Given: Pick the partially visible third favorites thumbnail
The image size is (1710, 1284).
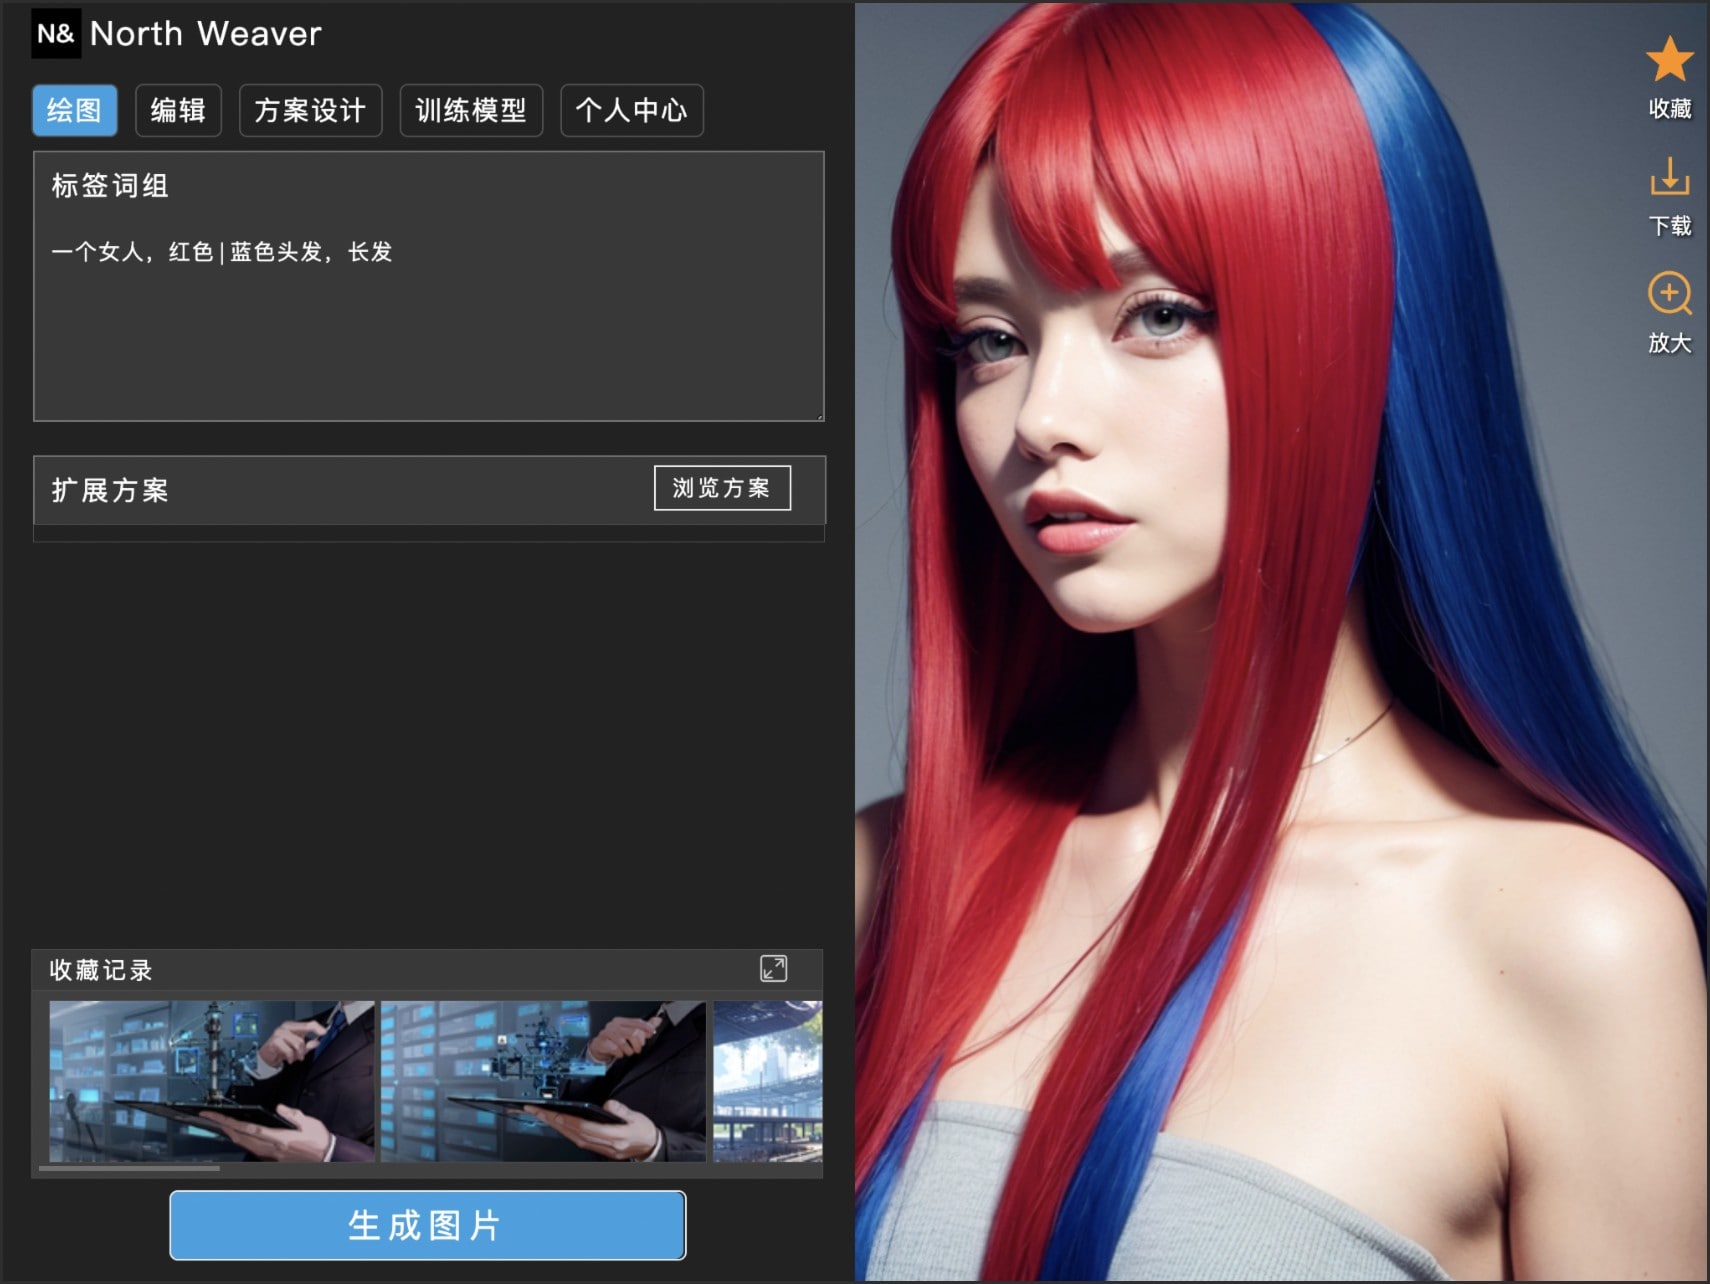Looking at the screenshot, I should [x=767, y=1080].
